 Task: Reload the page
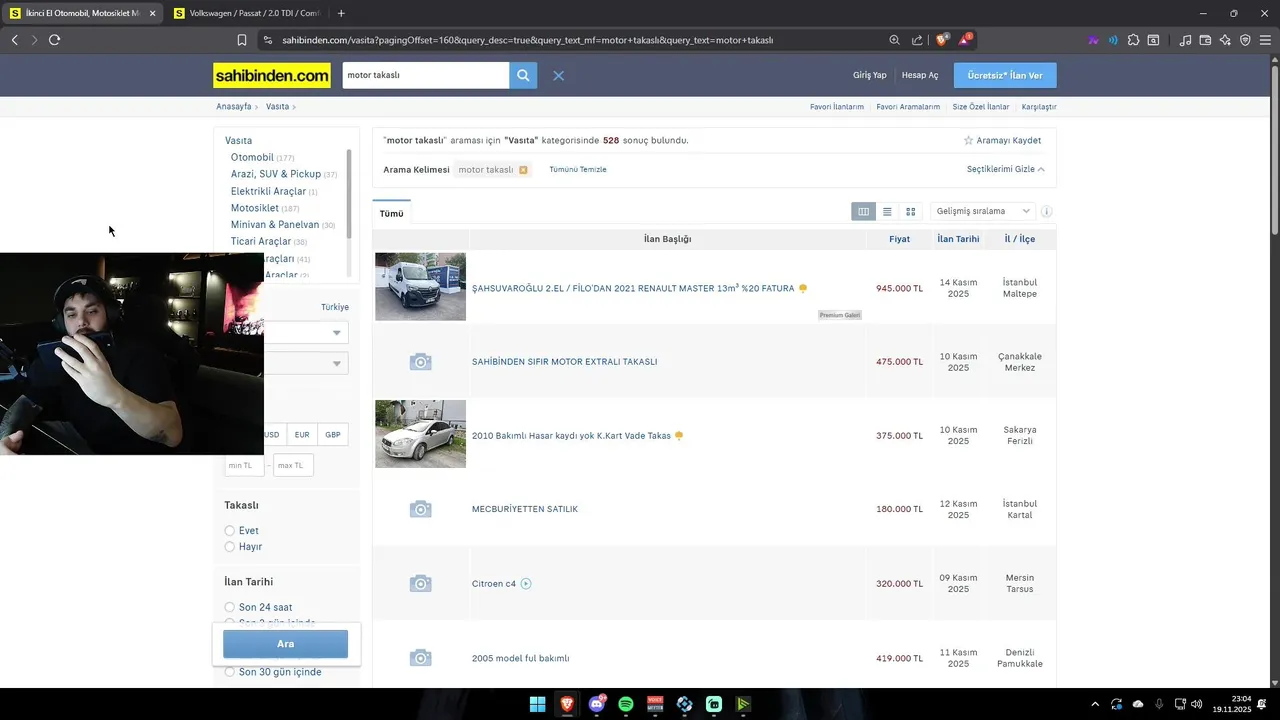tap(54, 40)
